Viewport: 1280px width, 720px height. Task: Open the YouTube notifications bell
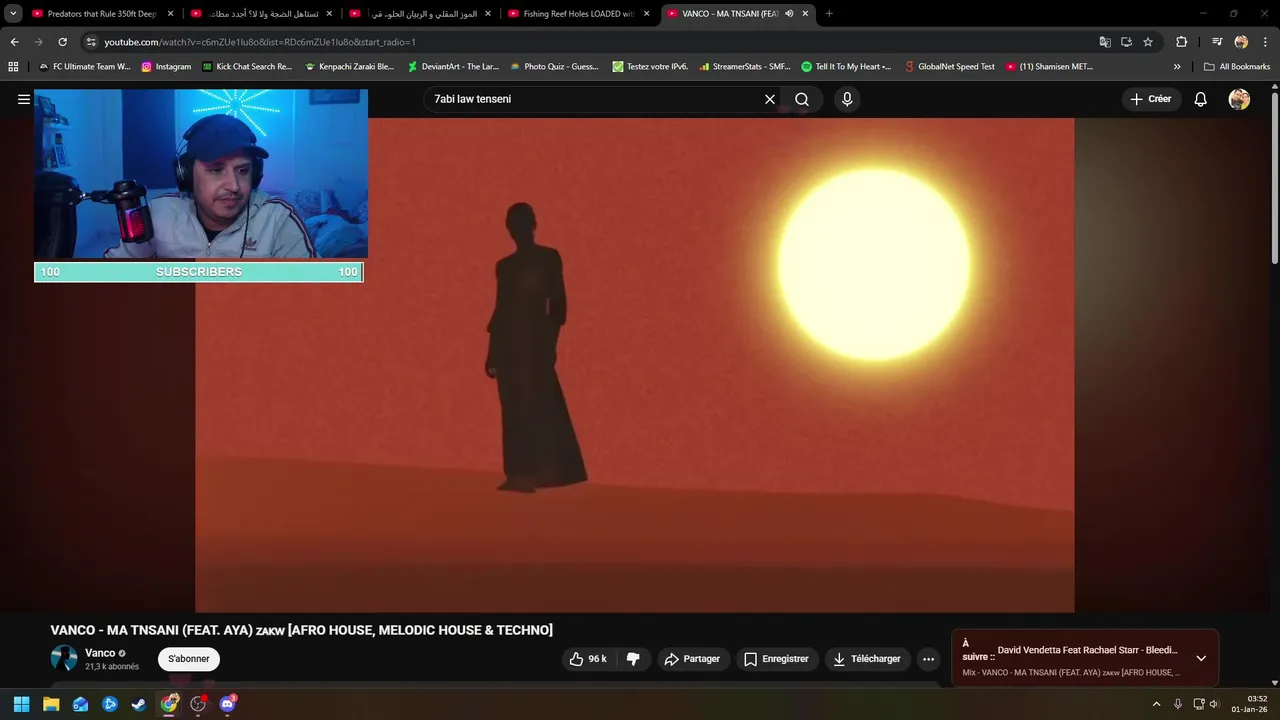point(1201,99)
